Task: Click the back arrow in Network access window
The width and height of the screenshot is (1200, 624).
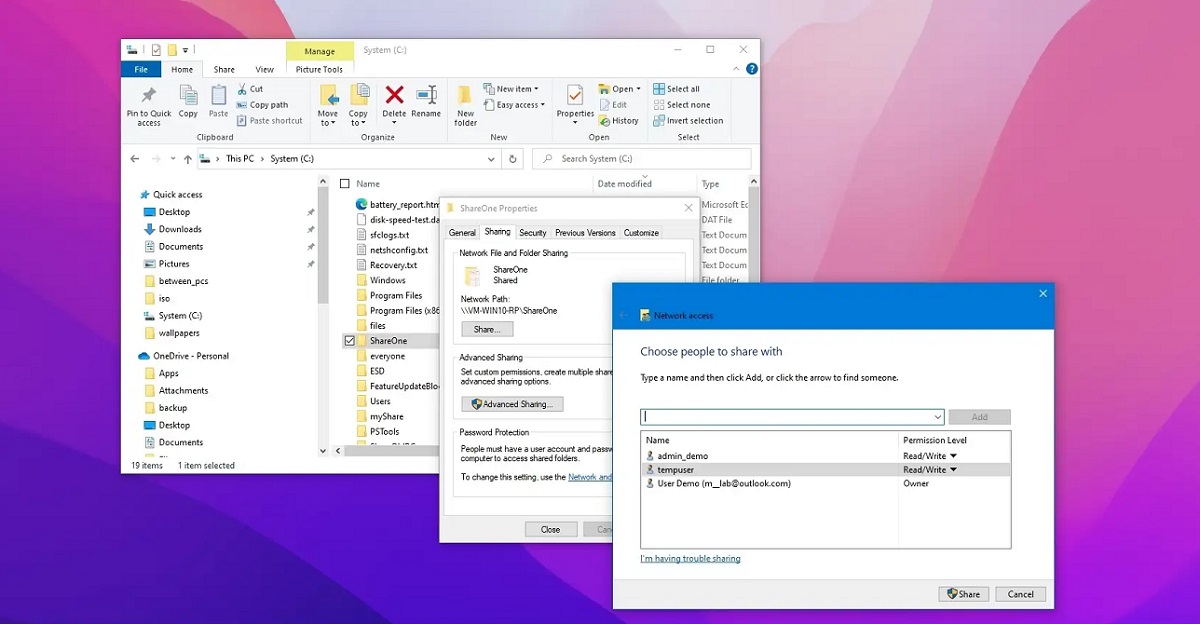Action: [x=623, y=315]
